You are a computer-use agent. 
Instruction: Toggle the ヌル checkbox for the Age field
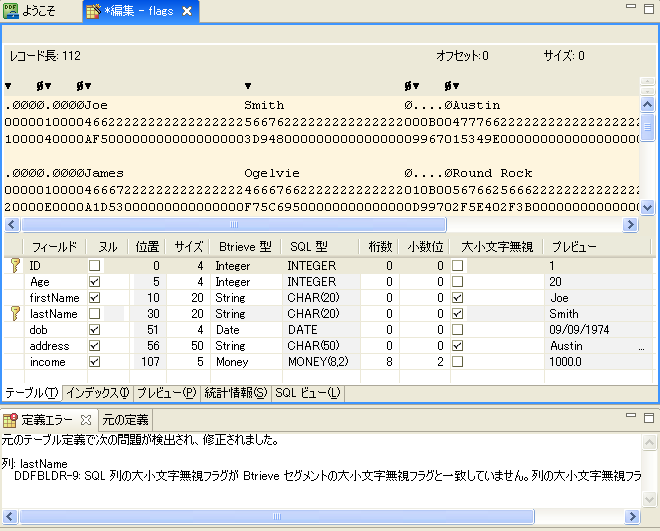(x=95, y=282)
